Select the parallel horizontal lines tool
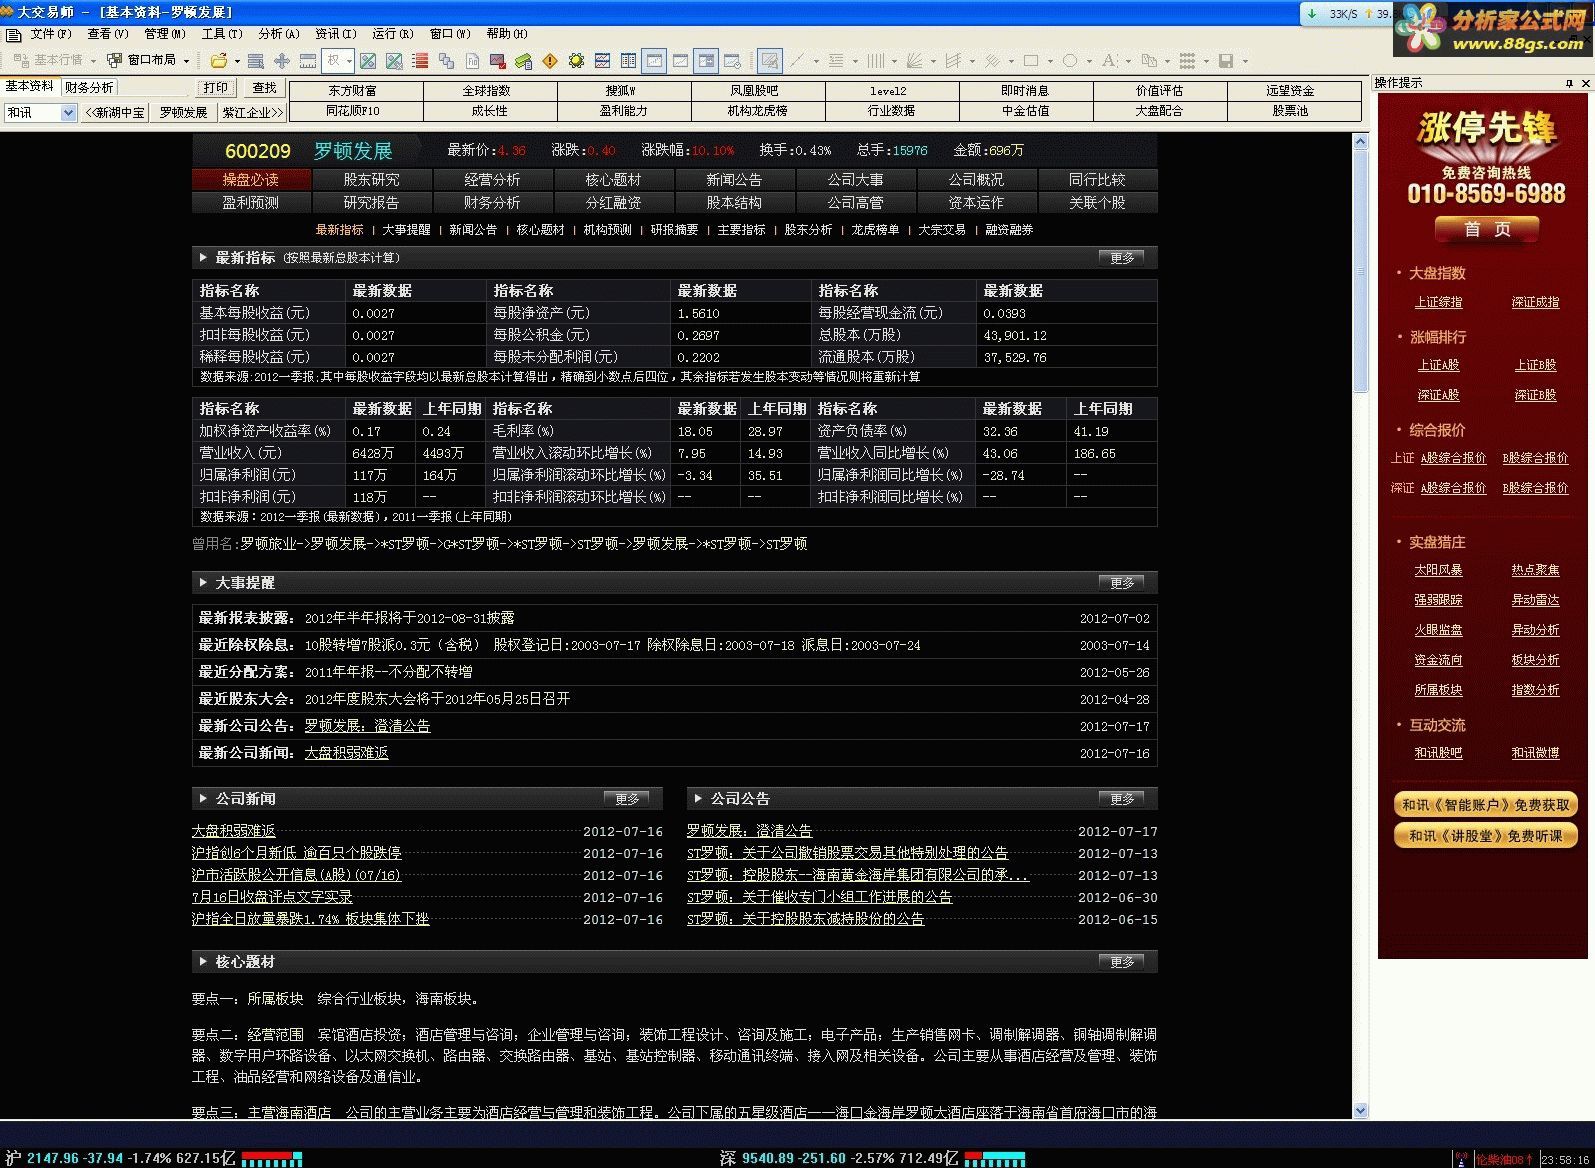Screen dimensions: 1595x1168 836,61
